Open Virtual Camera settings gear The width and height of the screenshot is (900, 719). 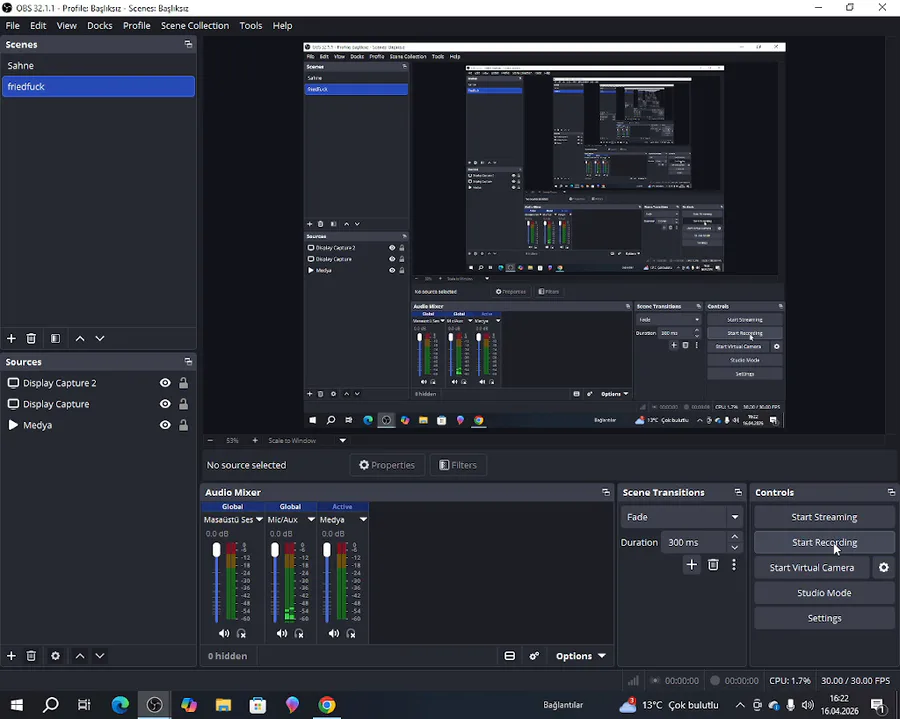click(884, 568)
